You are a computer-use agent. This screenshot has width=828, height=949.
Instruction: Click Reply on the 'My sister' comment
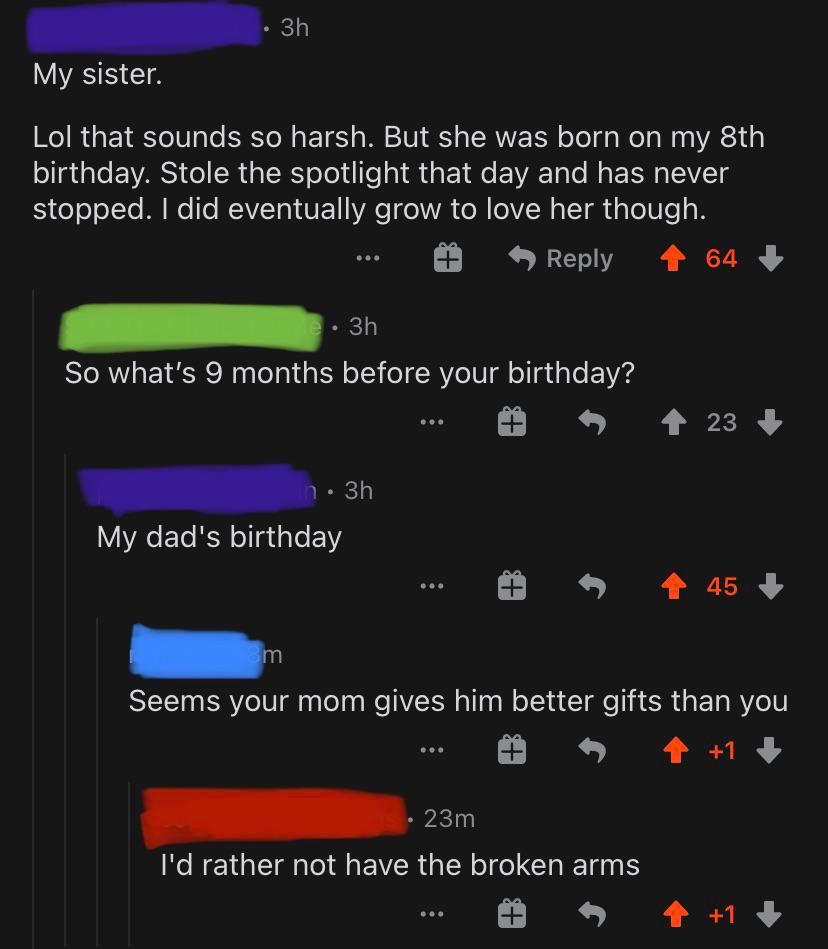pyautogui.click(x=561, y=259)
